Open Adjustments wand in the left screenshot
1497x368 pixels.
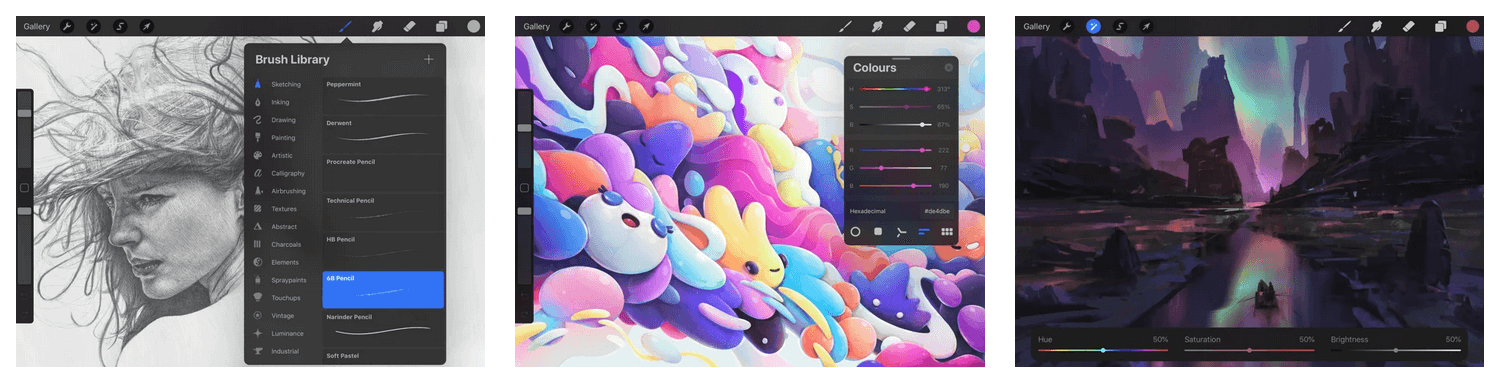click(93, 26)
